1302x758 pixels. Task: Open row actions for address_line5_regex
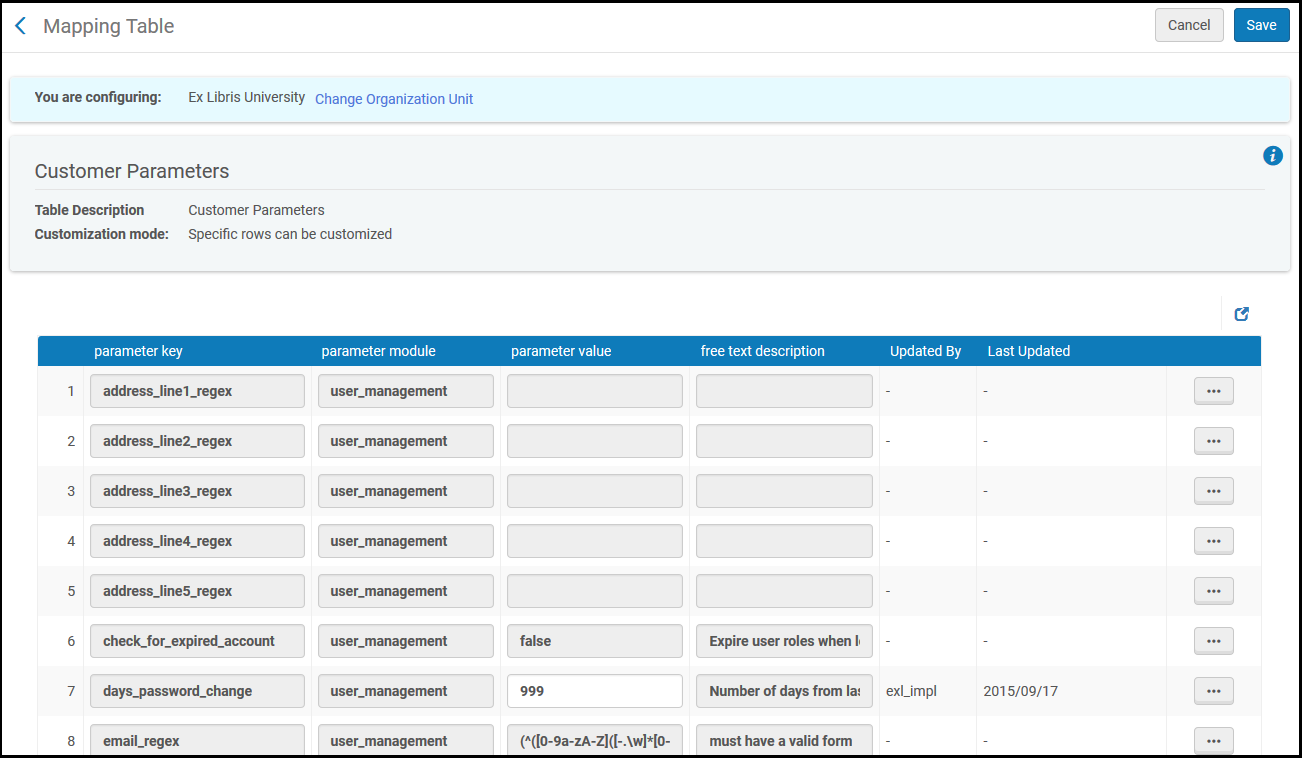1213,591
